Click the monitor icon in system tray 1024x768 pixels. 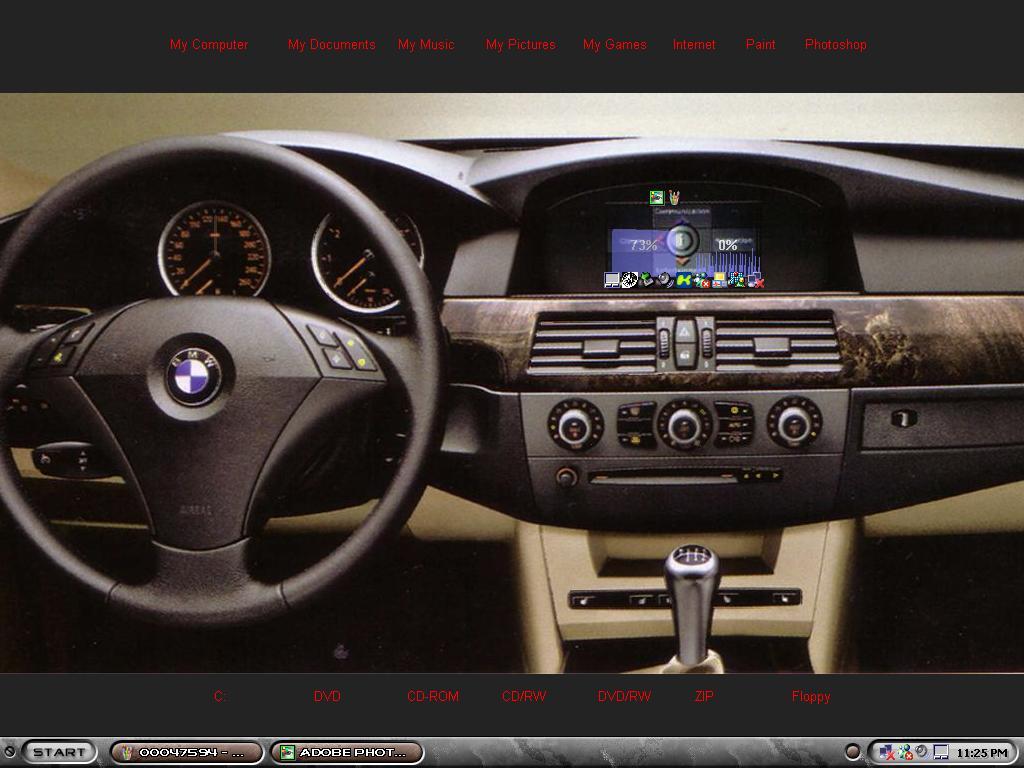click(x=941, y=752)
